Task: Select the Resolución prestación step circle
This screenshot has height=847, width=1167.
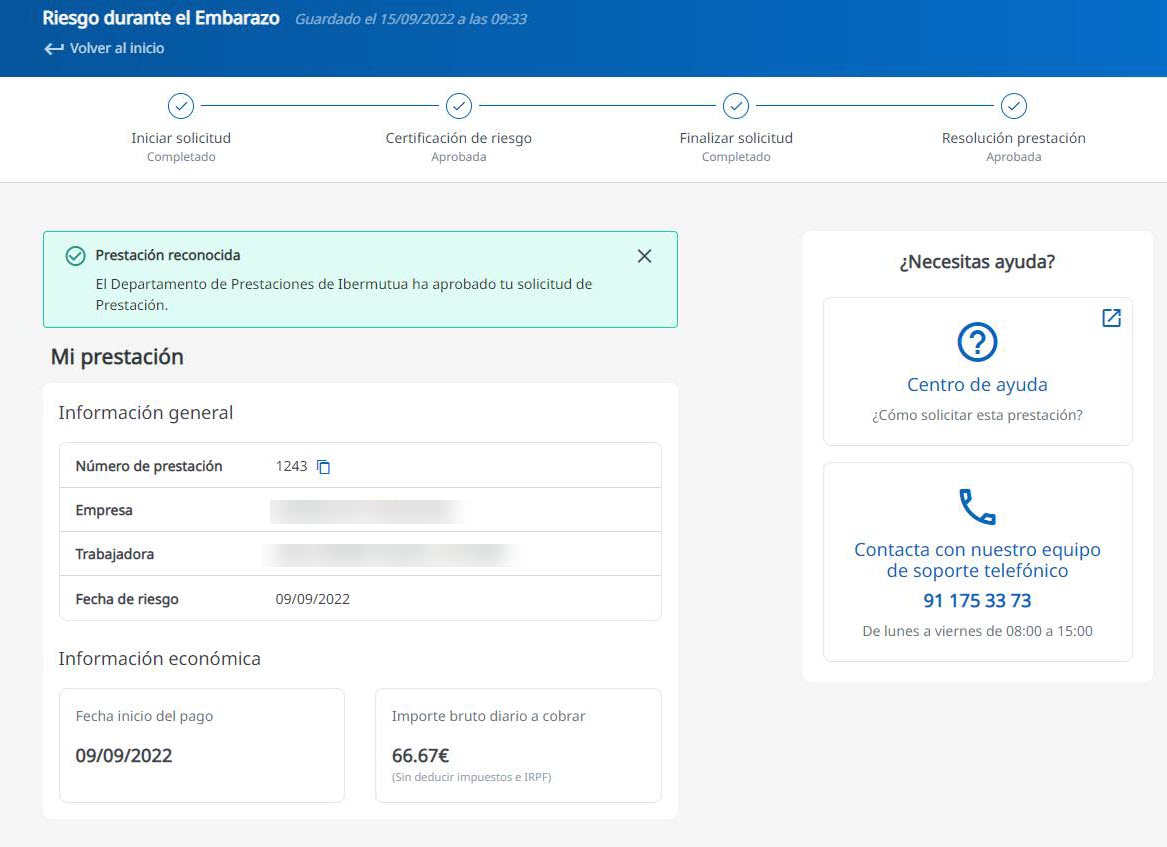Action: coord(1014,106)
